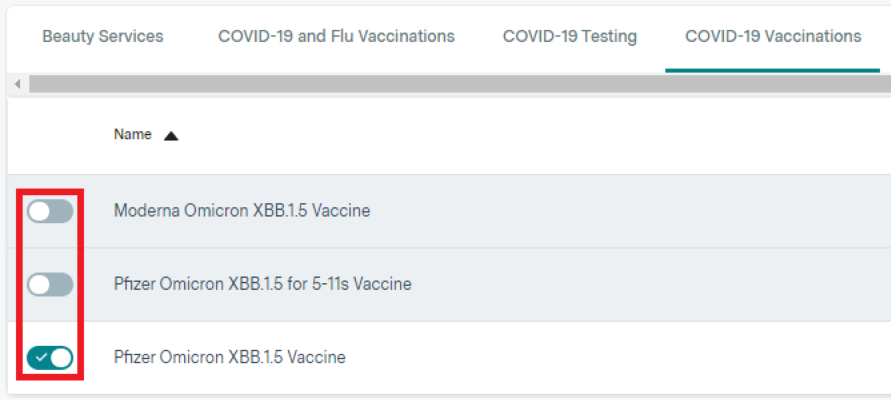The width and height of the screenshot is (891, 400).
Task: Sort the list by the Name column header
Action: coord(132,135)
